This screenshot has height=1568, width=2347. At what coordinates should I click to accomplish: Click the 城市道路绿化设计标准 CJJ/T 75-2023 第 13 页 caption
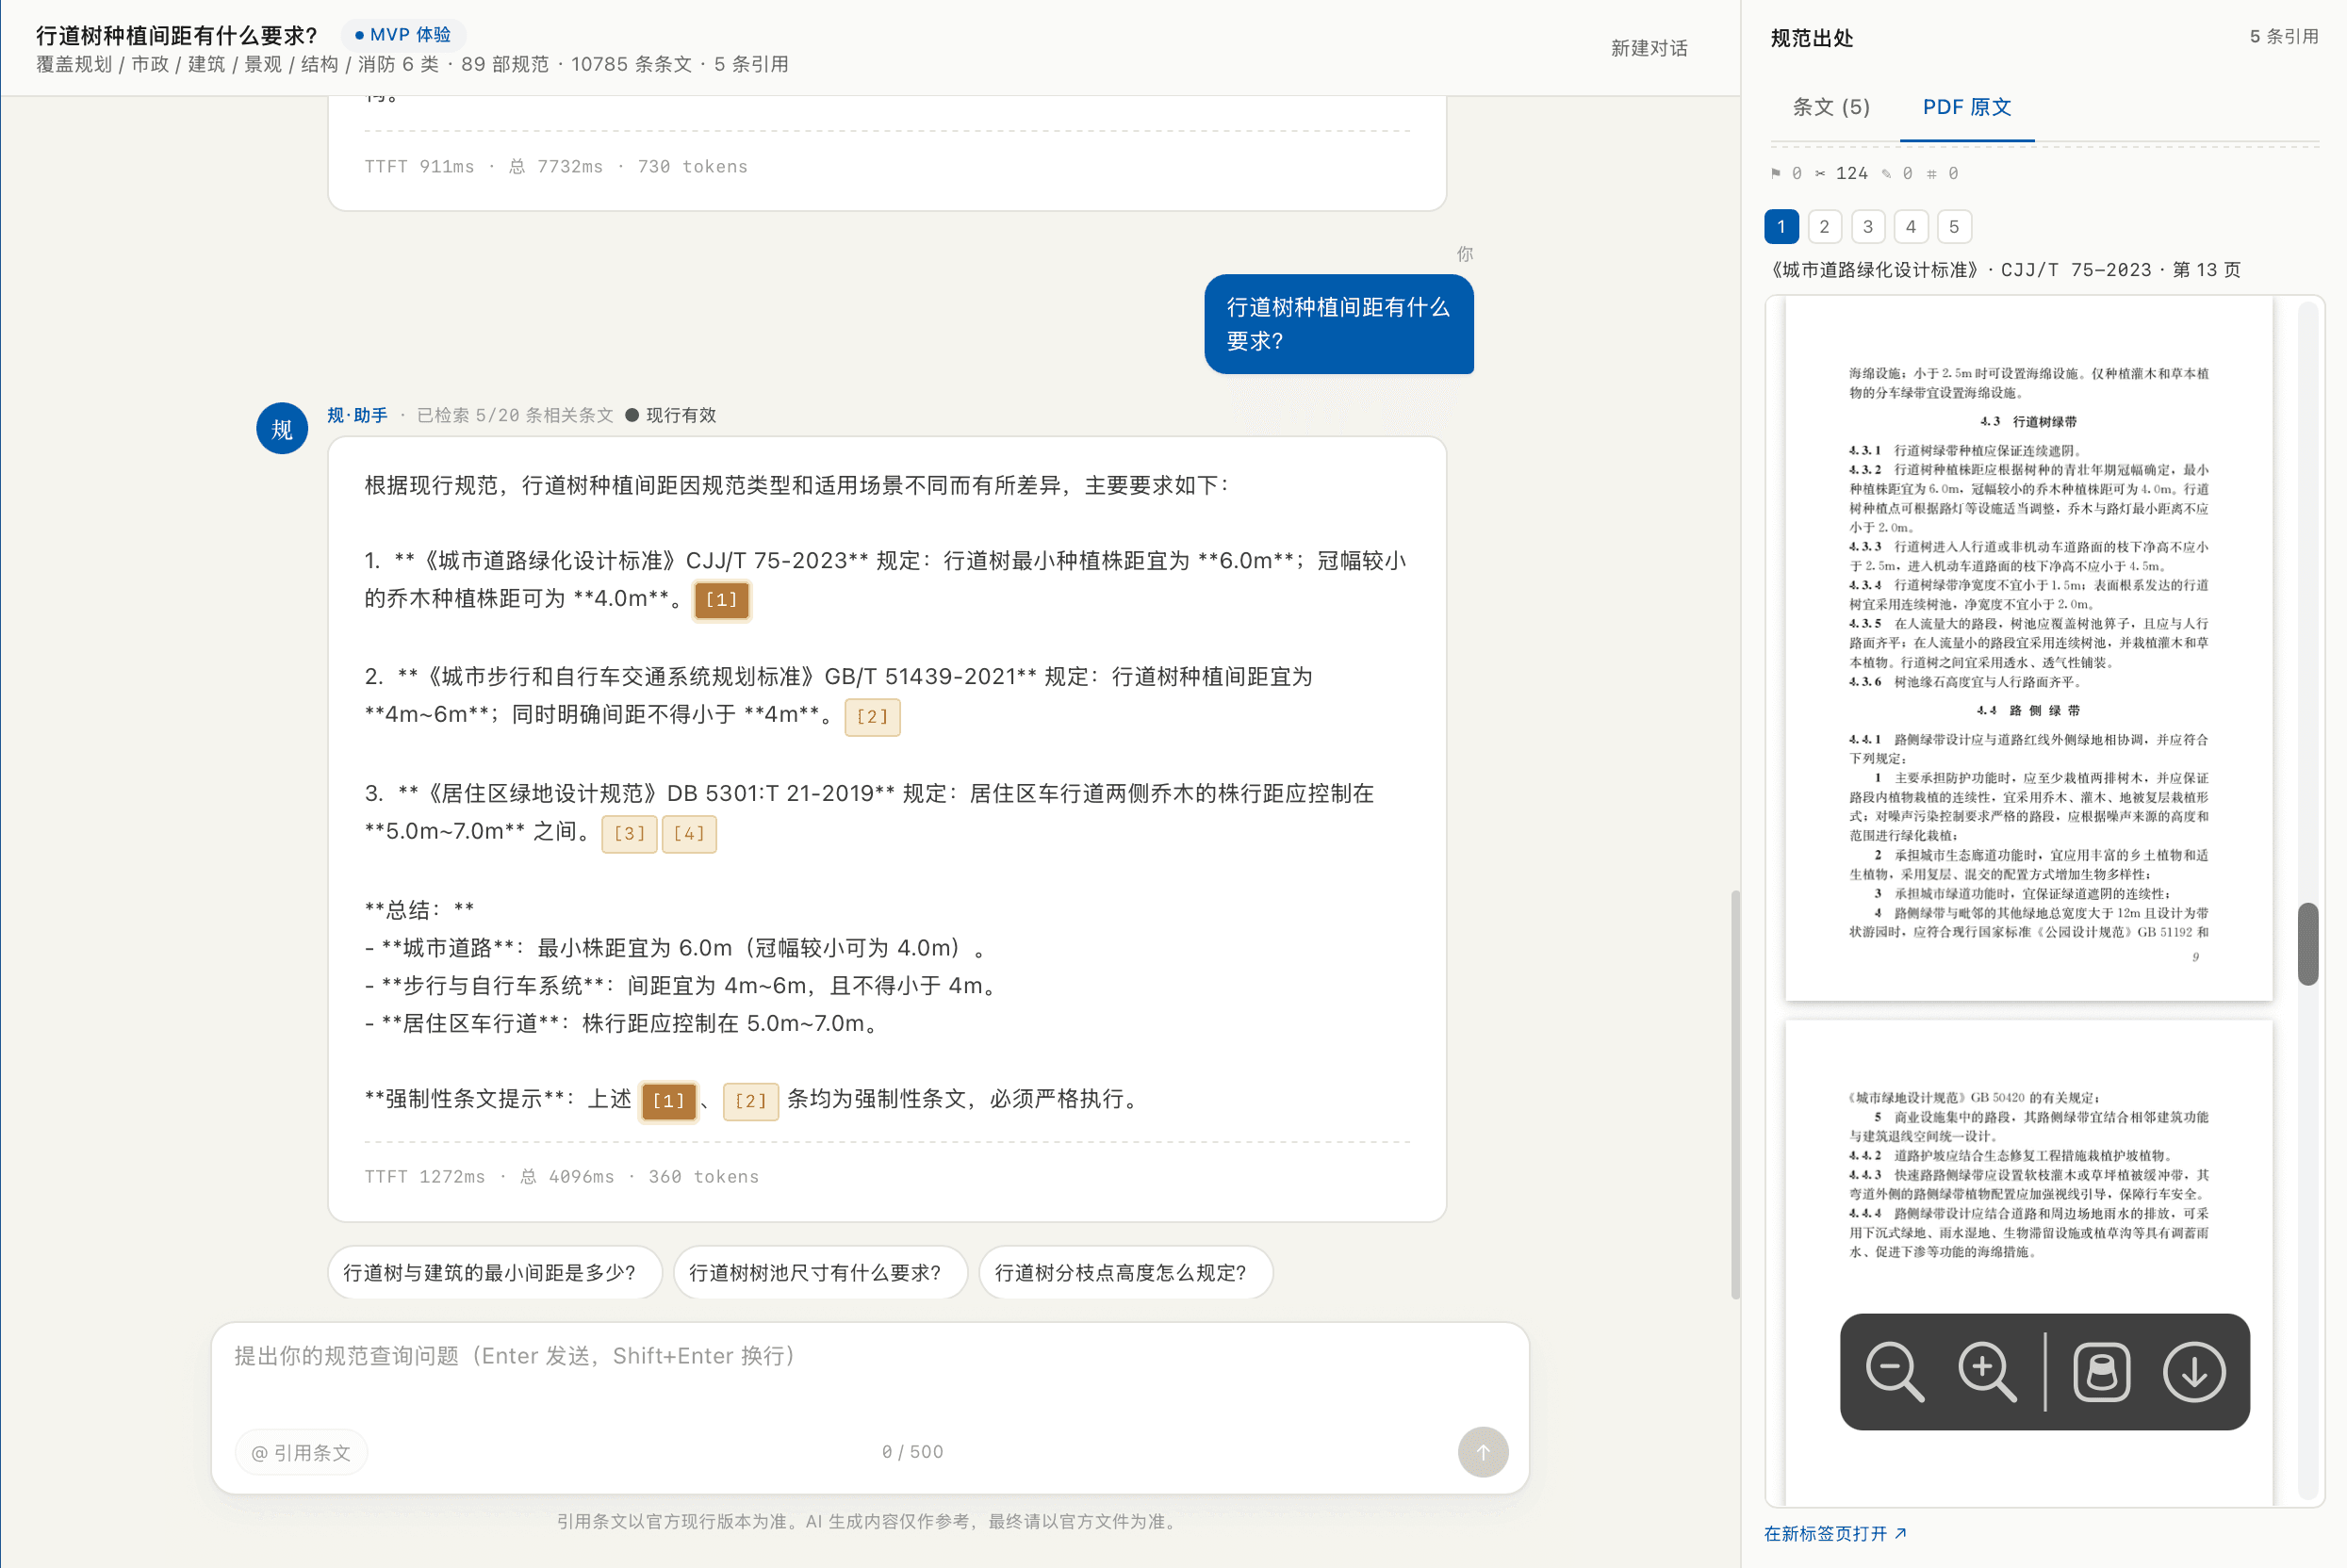(2005, 270)
